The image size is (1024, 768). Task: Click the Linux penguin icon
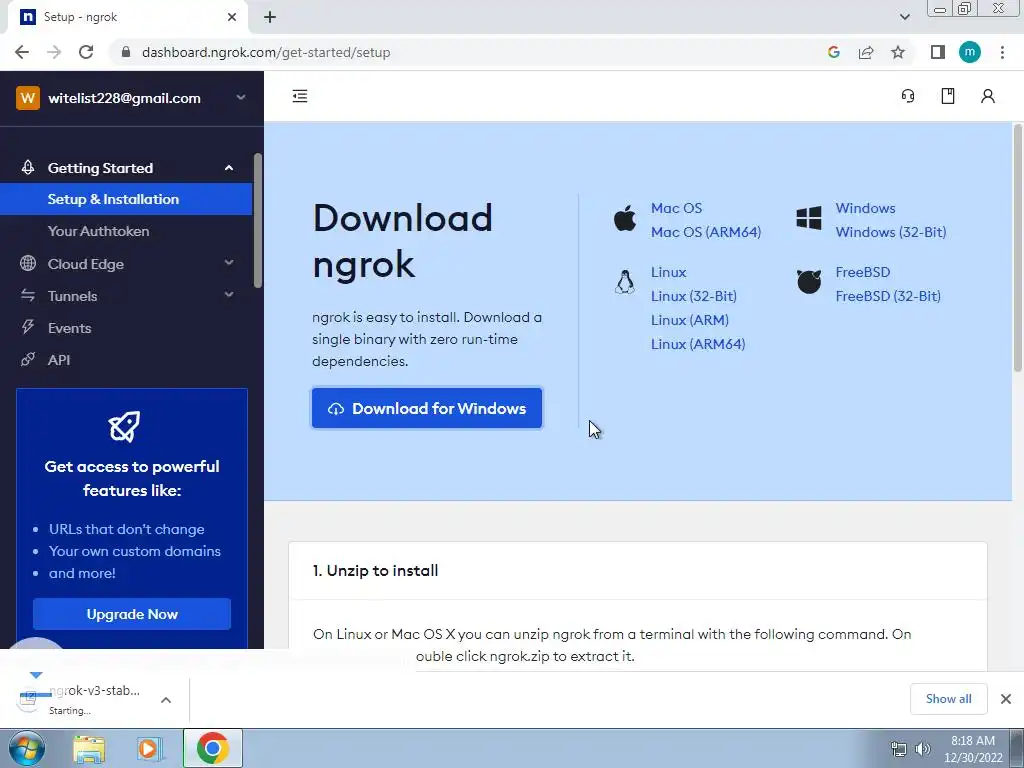click(625, 282)
